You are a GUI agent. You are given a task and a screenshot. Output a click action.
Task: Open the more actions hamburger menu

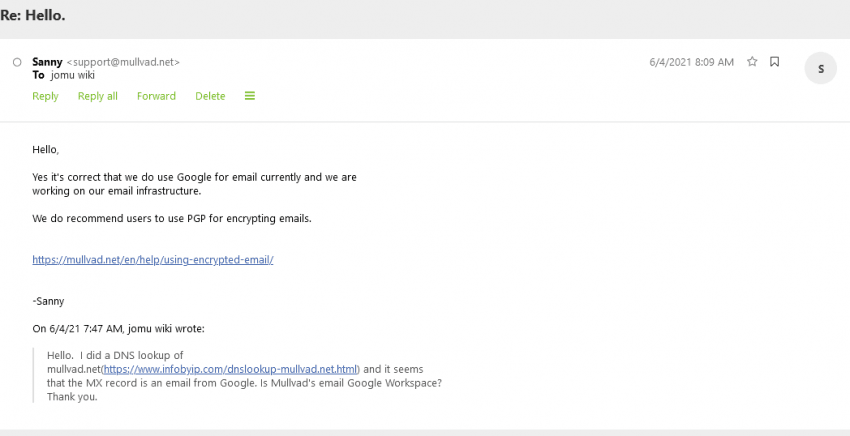[250, 95]
